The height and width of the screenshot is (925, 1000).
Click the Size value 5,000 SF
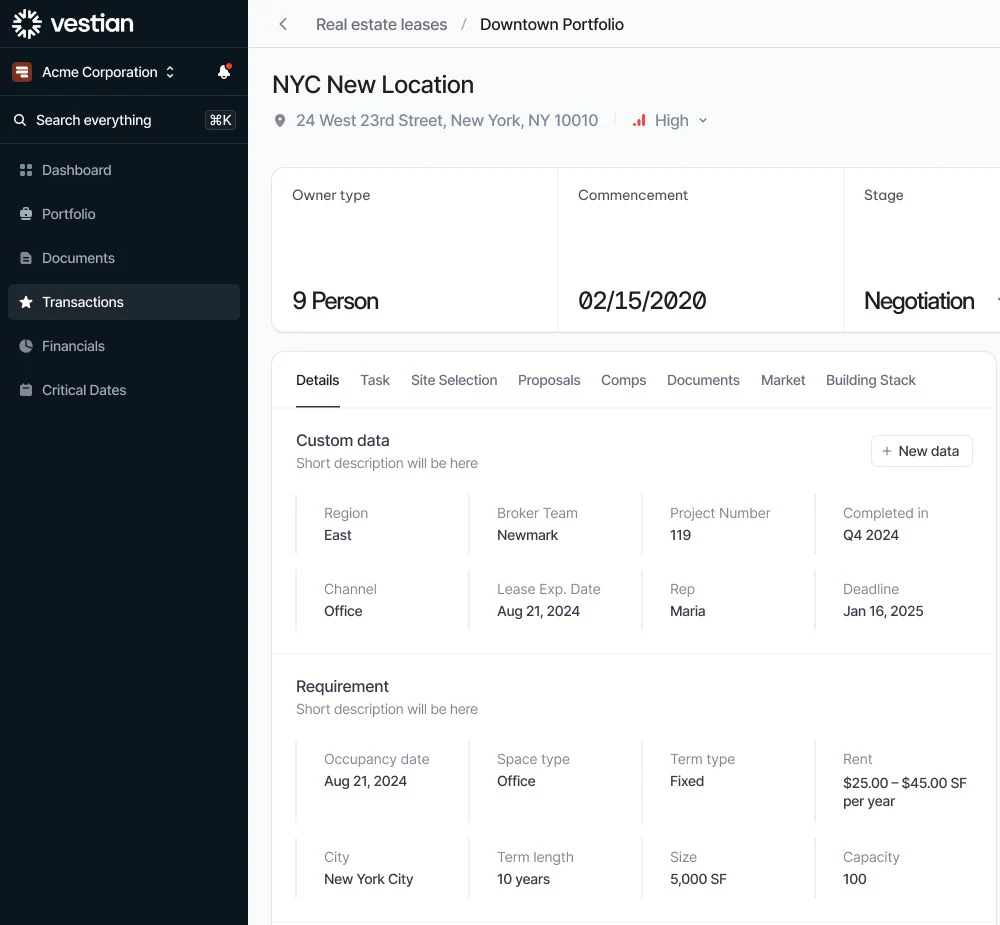point(698,879)
